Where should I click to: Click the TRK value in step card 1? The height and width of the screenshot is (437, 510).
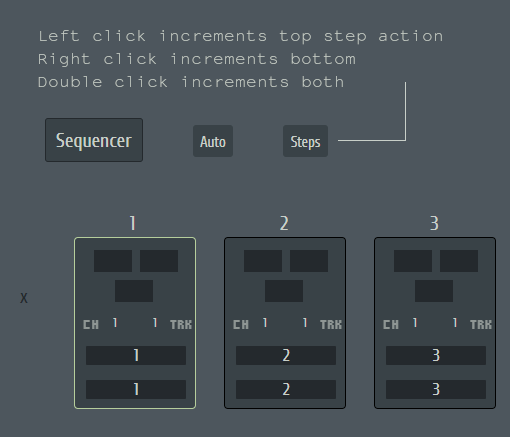(155, 323)
